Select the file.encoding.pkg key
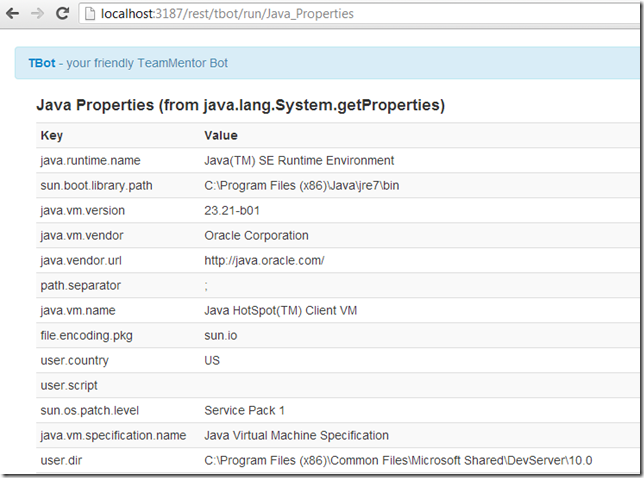 click(86, 335)
